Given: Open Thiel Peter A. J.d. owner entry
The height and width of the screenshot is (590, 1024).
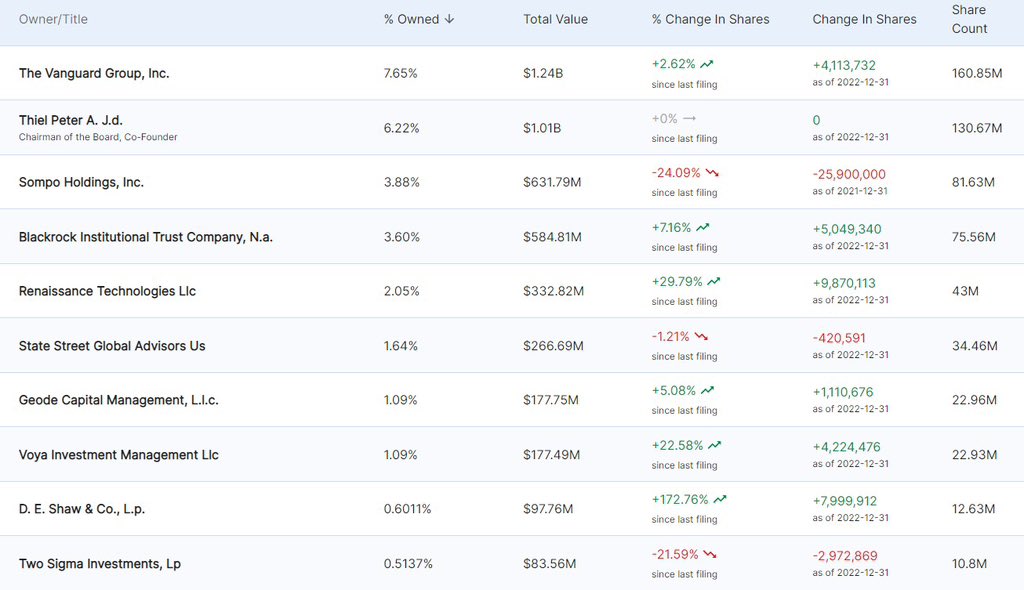Looking at the screenshot, I should tap(71, 120).
